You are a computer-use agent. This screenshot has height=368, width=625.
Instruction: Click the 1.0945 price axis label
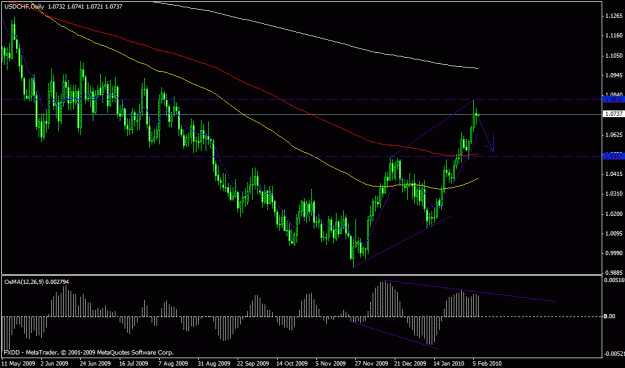[614, 75]
